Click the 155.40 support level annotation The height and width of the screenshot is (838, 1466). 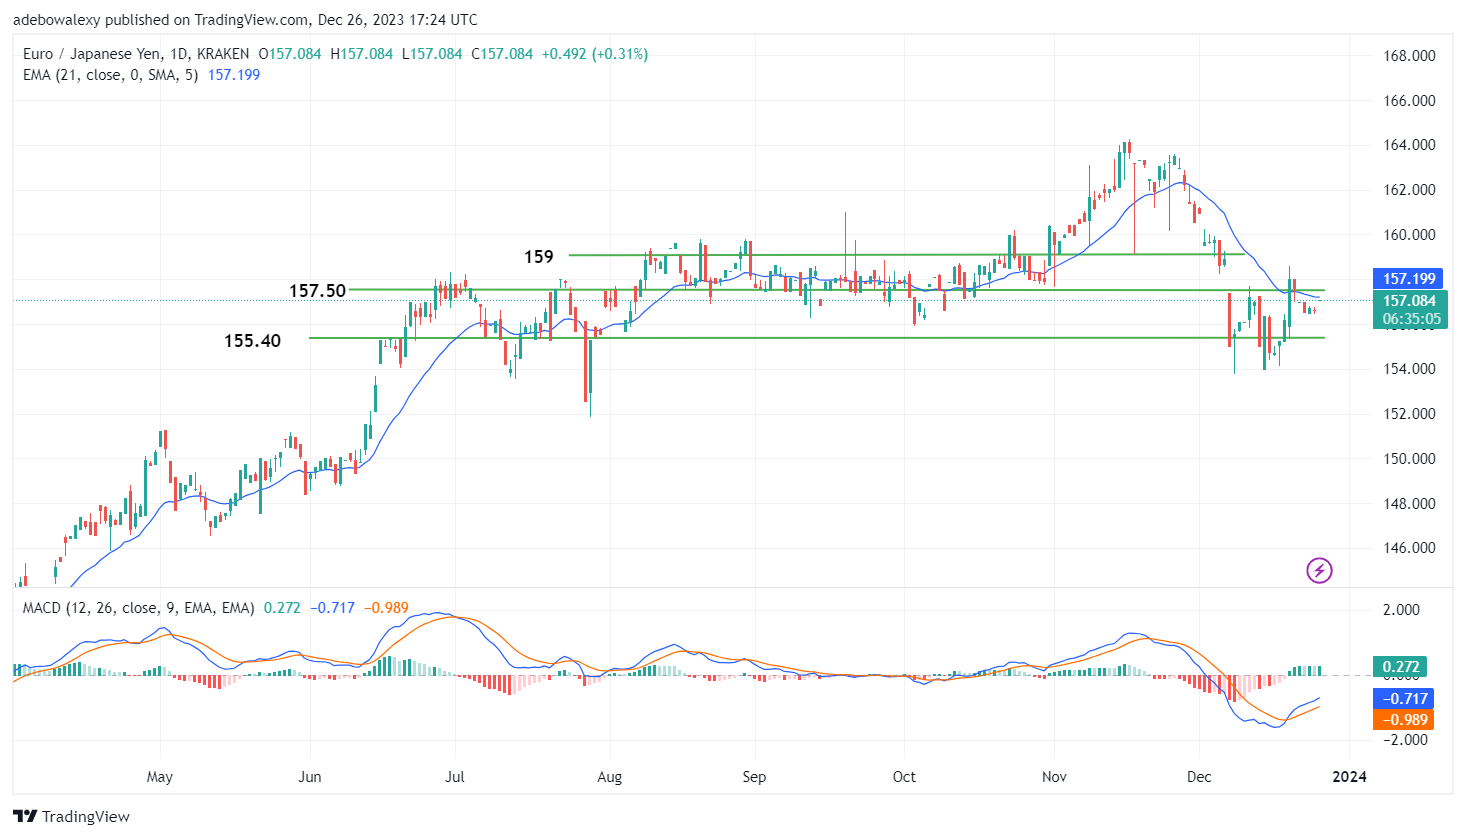click(x=252, y=341)
